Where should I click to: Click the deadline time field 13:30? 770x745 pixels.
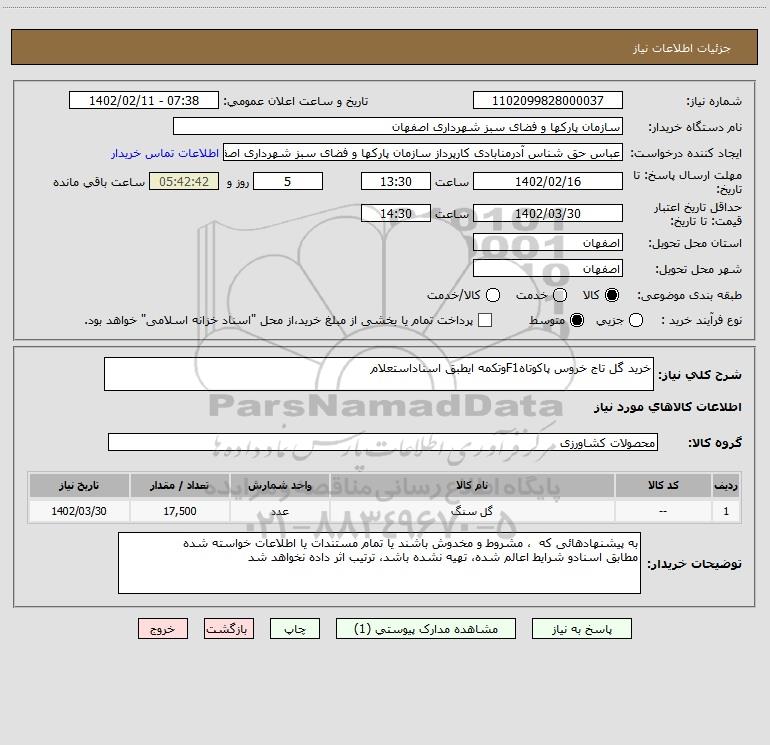[395, 181]
